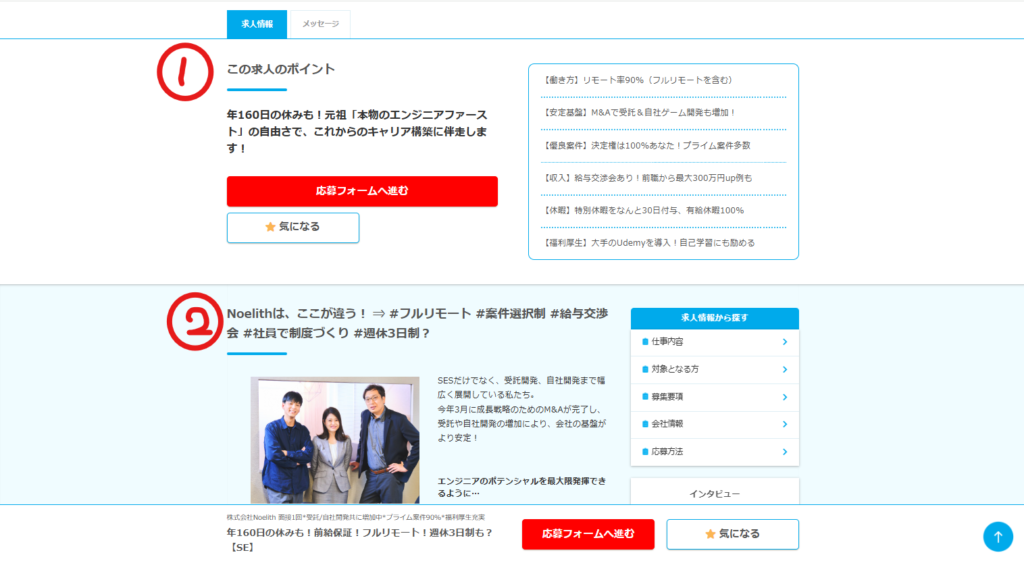1024x561 pixels.
Task: Click star icon in bottom bar 気になる button
Action: [x=710, y=534]
